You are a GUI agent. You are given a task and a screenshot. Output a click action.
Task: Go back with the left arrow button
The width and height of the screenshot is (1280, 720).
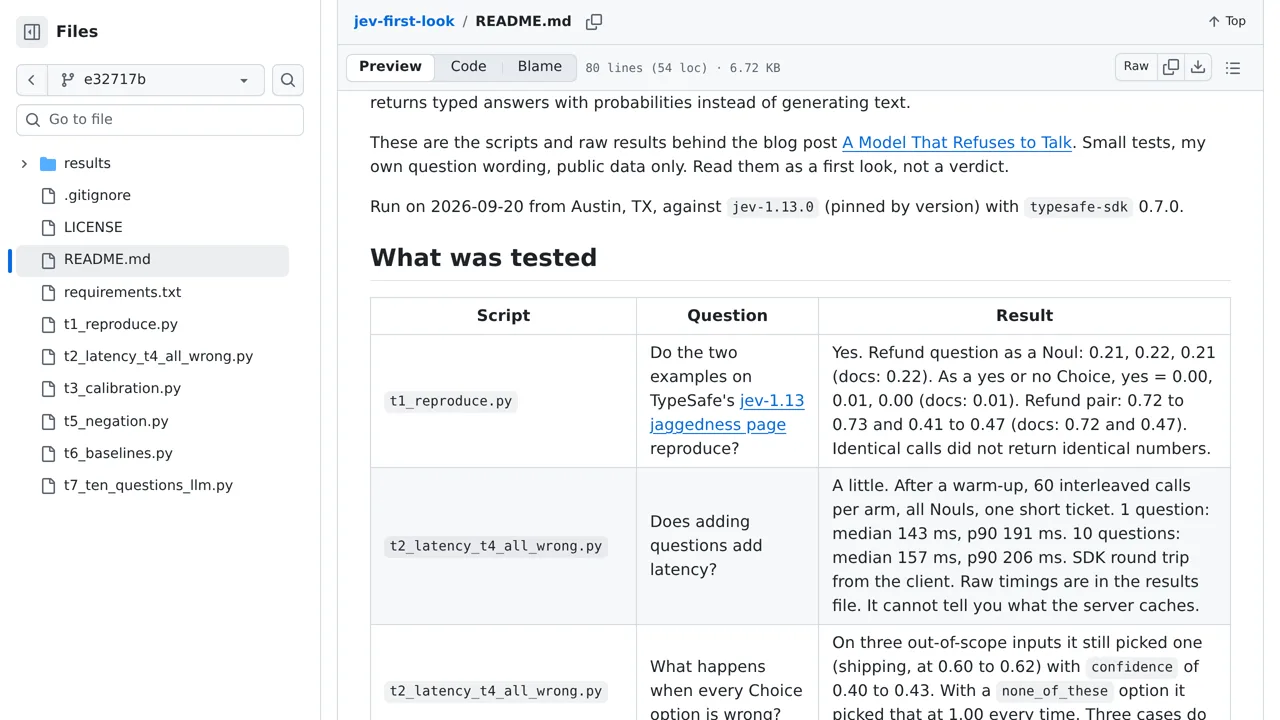(31, 80)
